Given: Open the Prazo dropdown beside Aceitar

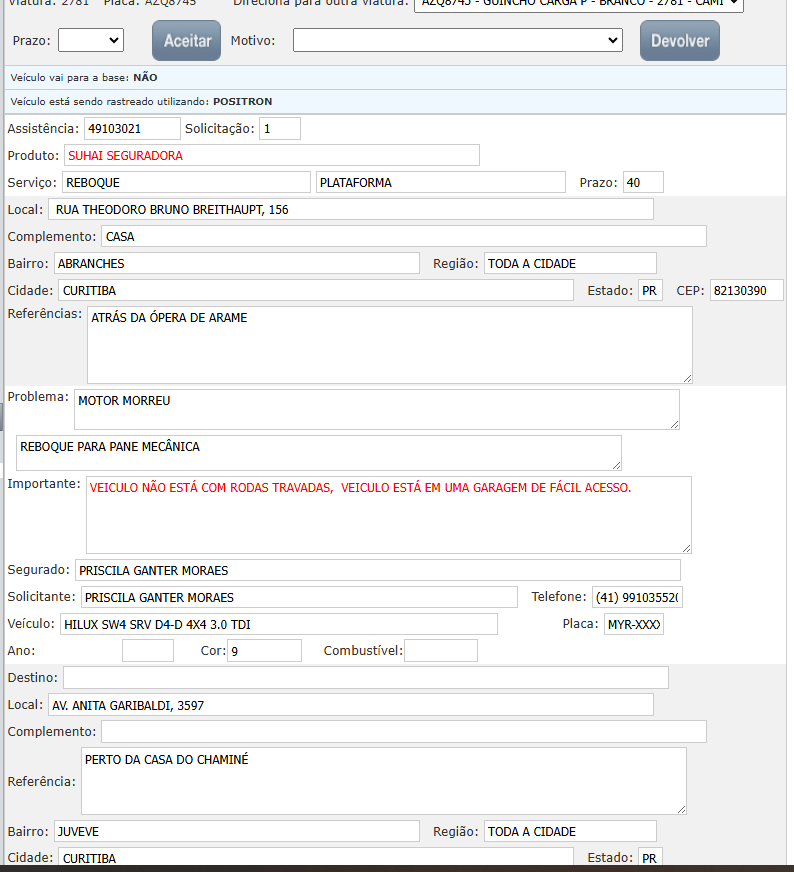Looking at the screenshot, I should pyautogui.click(x=91, y=40).
